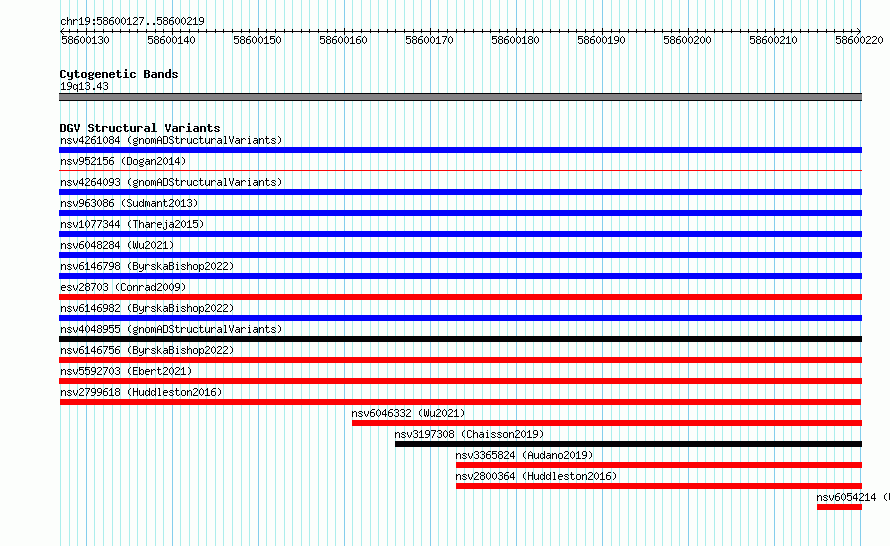Select the red bar under nsv3365824
The height and width of the screenshot is (546, 890).
coord(659,465)
